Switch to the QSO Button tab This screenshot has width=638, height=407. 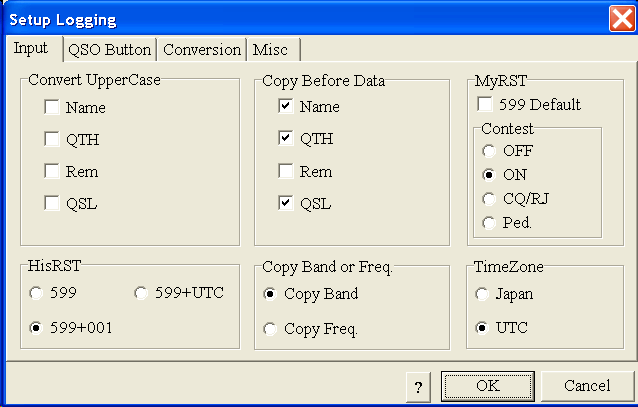(x=109, y=49)
